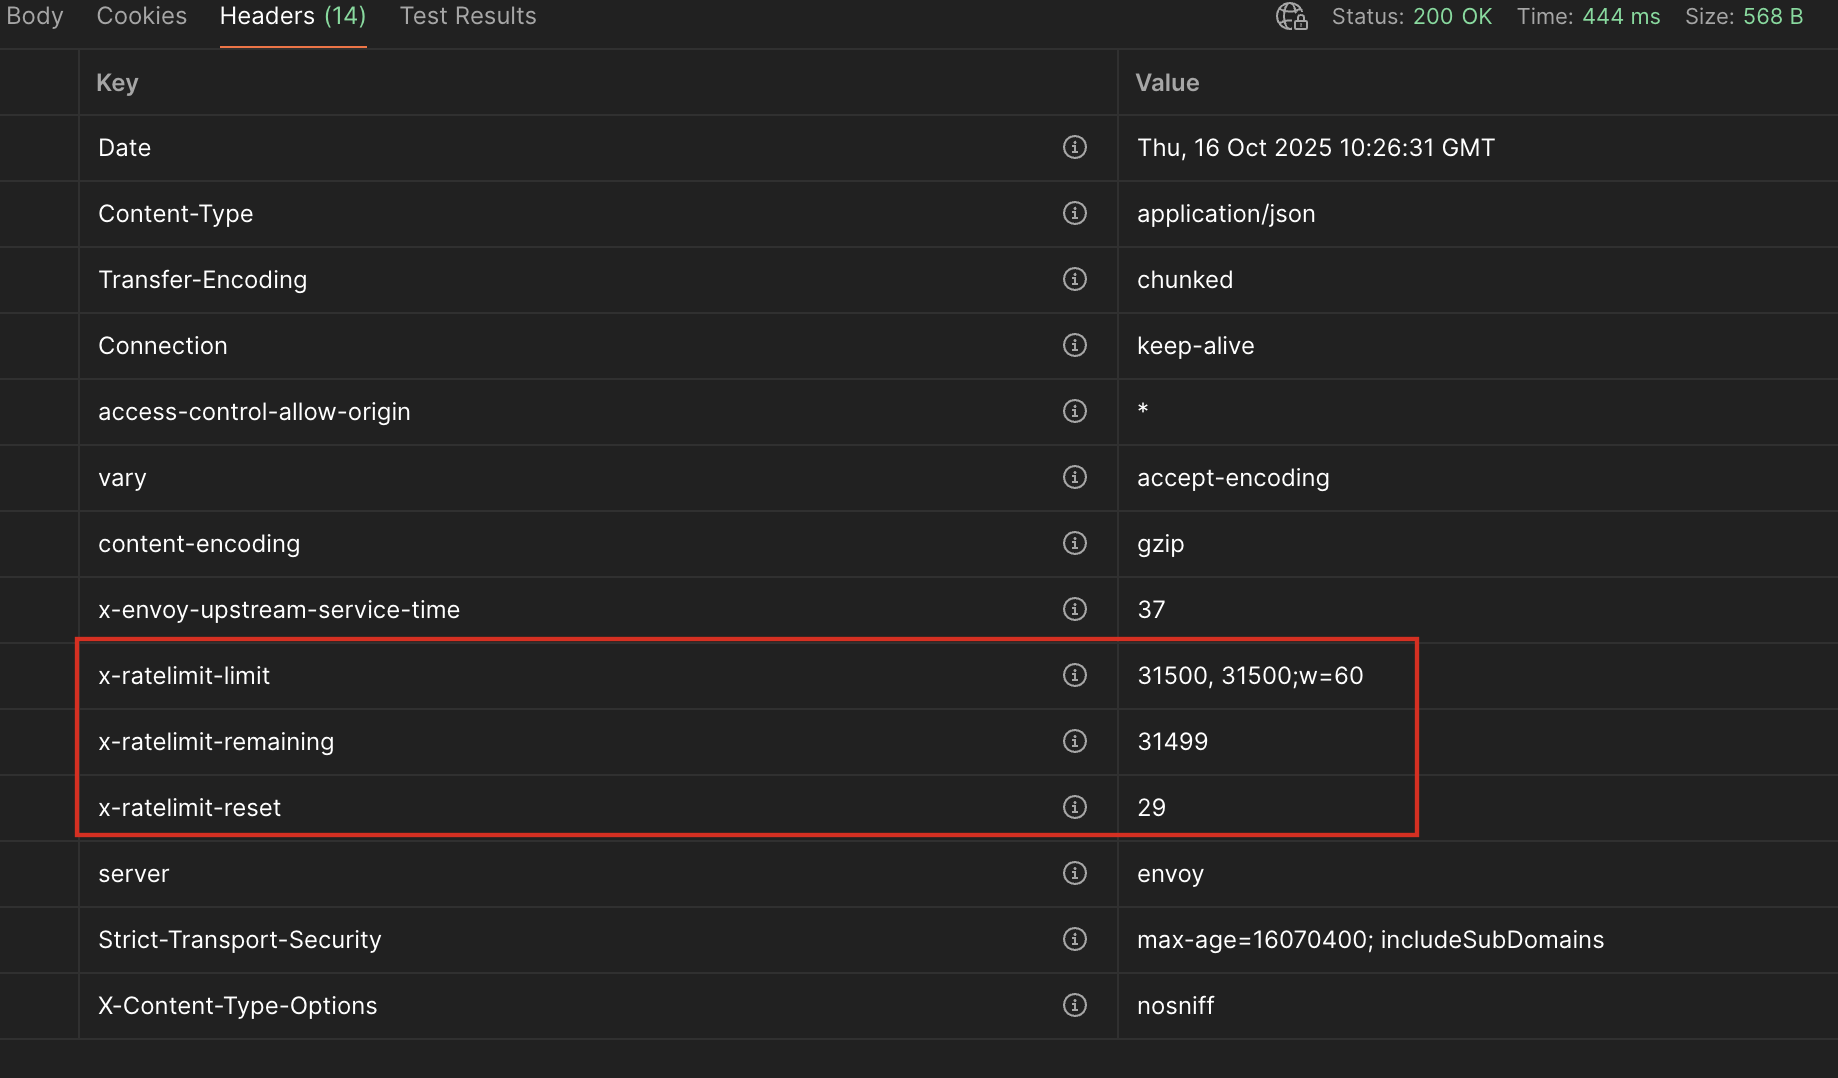Select the x-ratelimit-reset key
This screenshot has width=1838, height=1078.
pyautogui.click(x=190, y=808)
